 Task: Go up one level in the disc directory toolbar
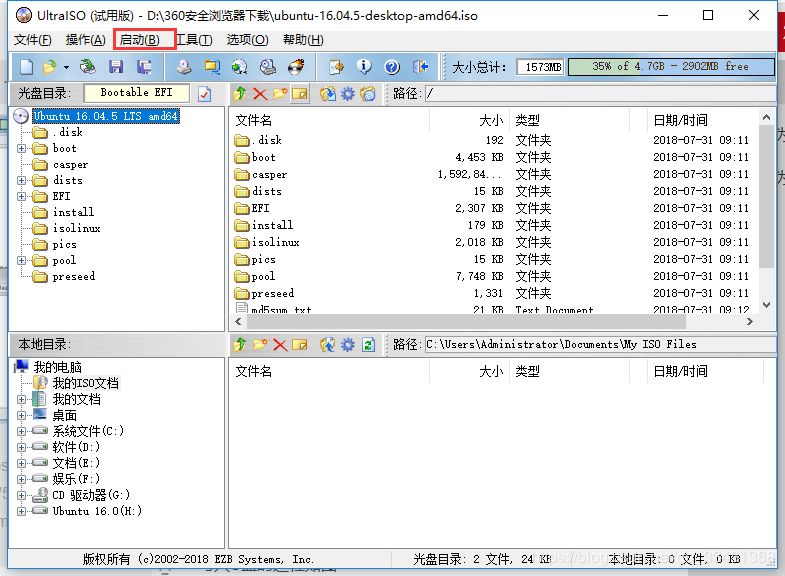[240, 94]
